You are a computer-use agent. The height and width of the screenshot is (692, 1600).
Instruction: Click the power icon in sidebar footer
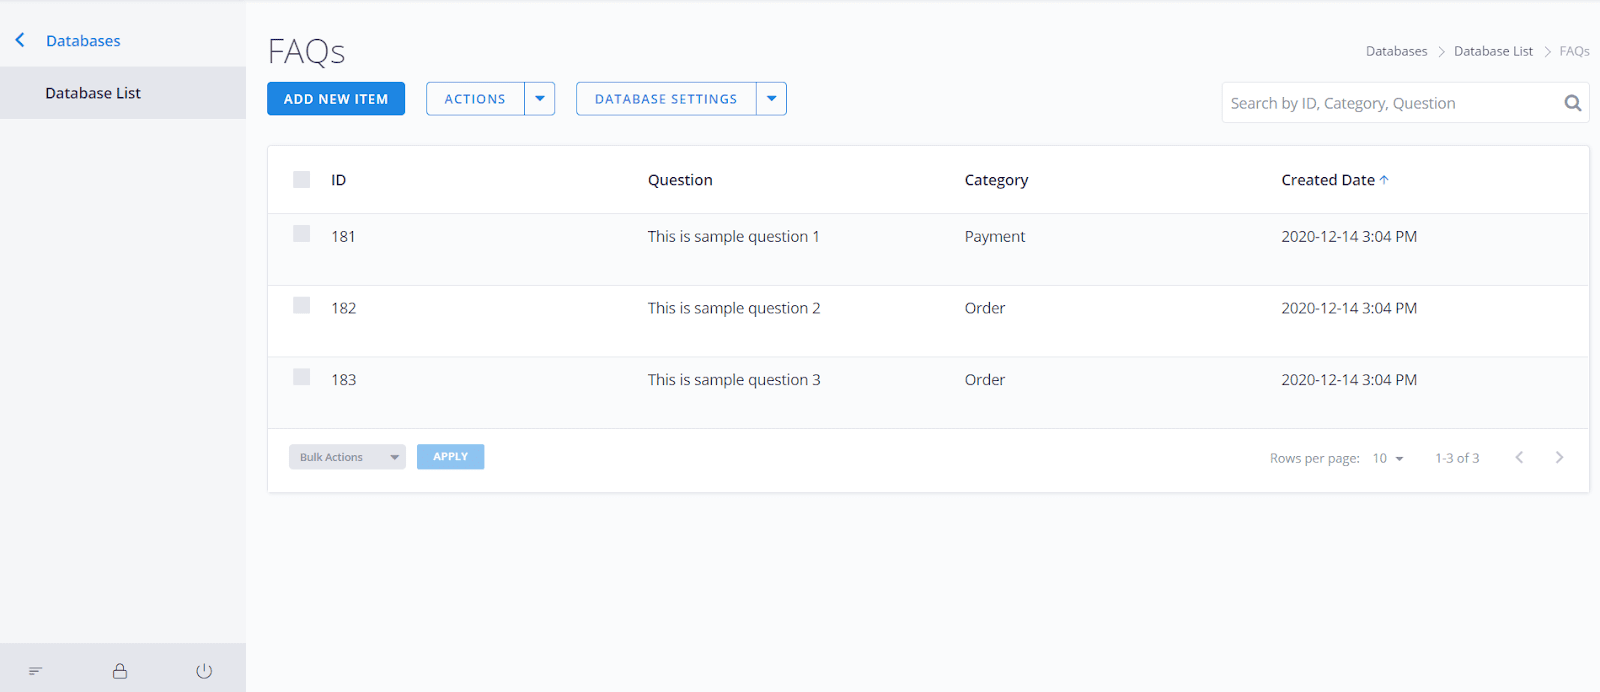point(204,671)
